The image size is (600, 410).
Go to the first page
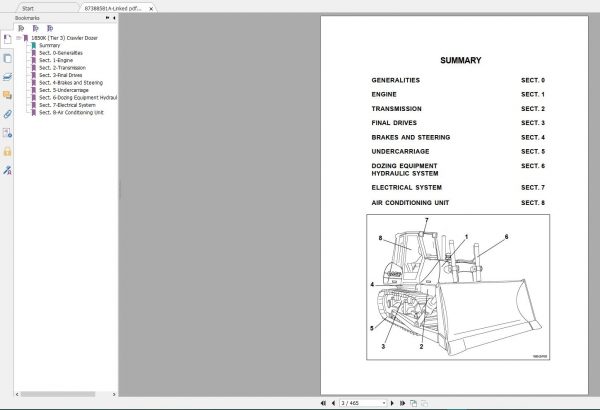tap(323, 403)
